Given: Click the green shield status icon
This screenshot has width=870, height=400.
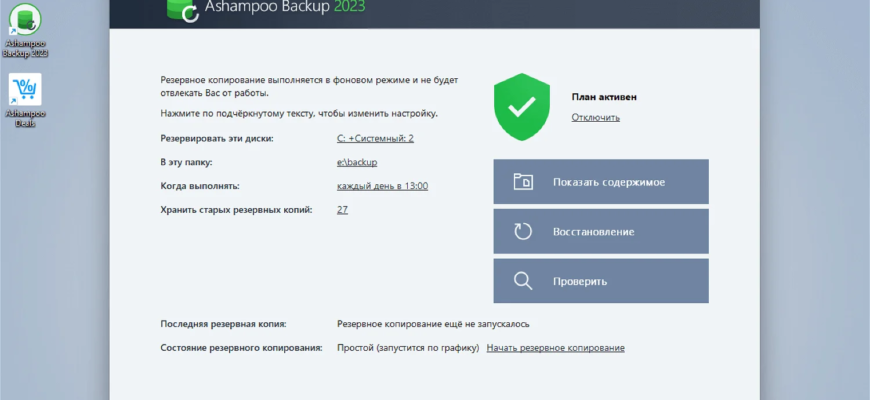Looking at the screenshot, I should 522,107.
